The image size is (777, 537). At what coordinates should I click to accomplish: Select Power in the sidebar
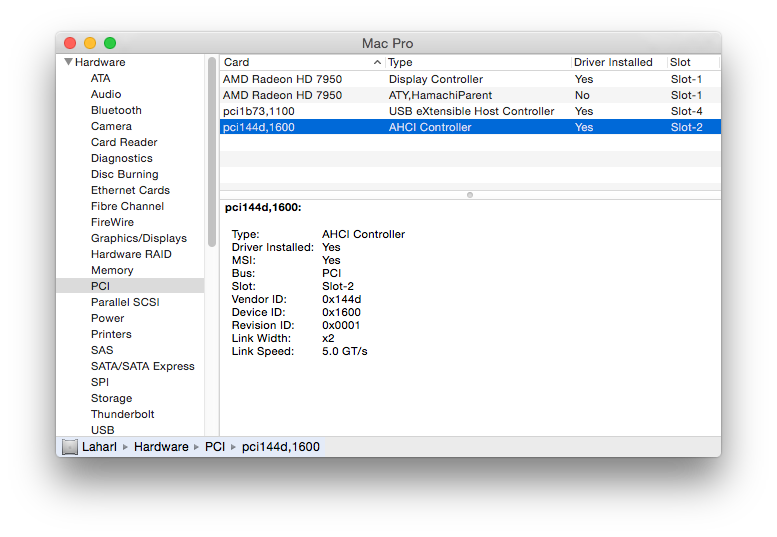tap(108, 318)
